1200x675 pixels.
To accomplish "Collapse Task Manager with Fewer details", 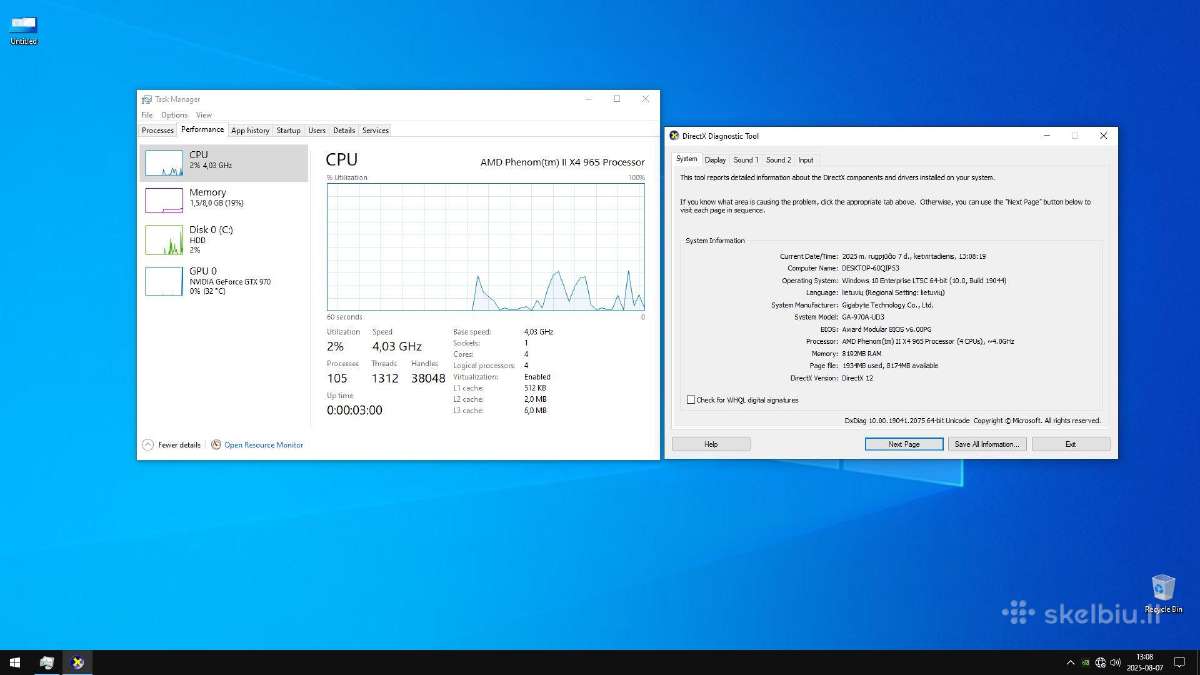I will 172,445.
